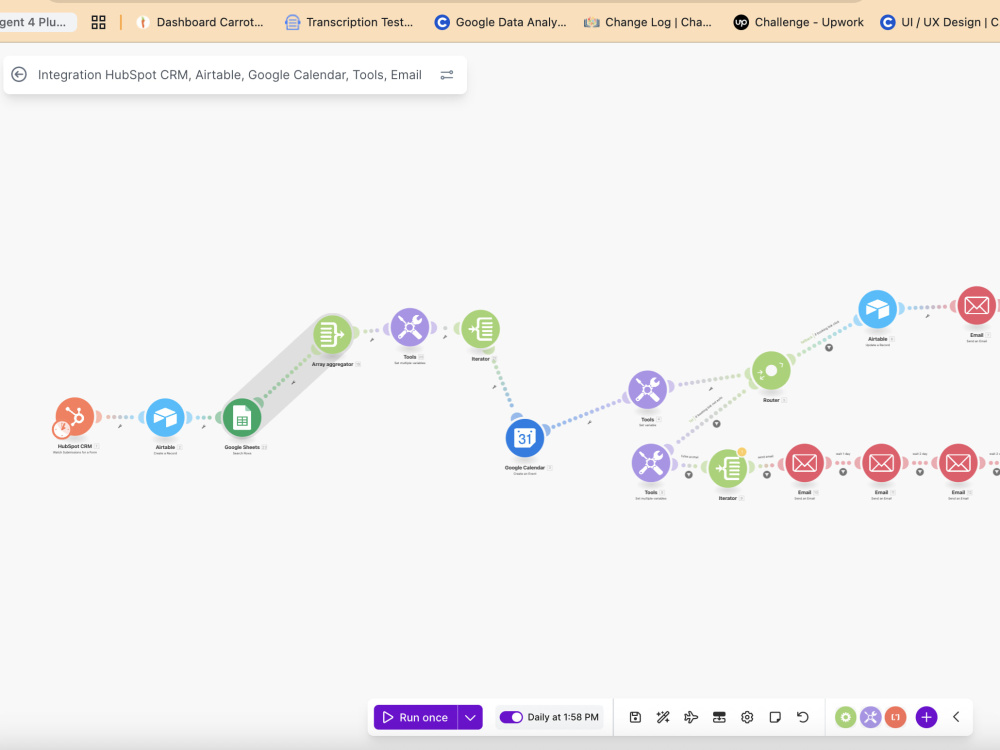
Task: Open the wait 1 day filter icon
Action: point(843,472)
